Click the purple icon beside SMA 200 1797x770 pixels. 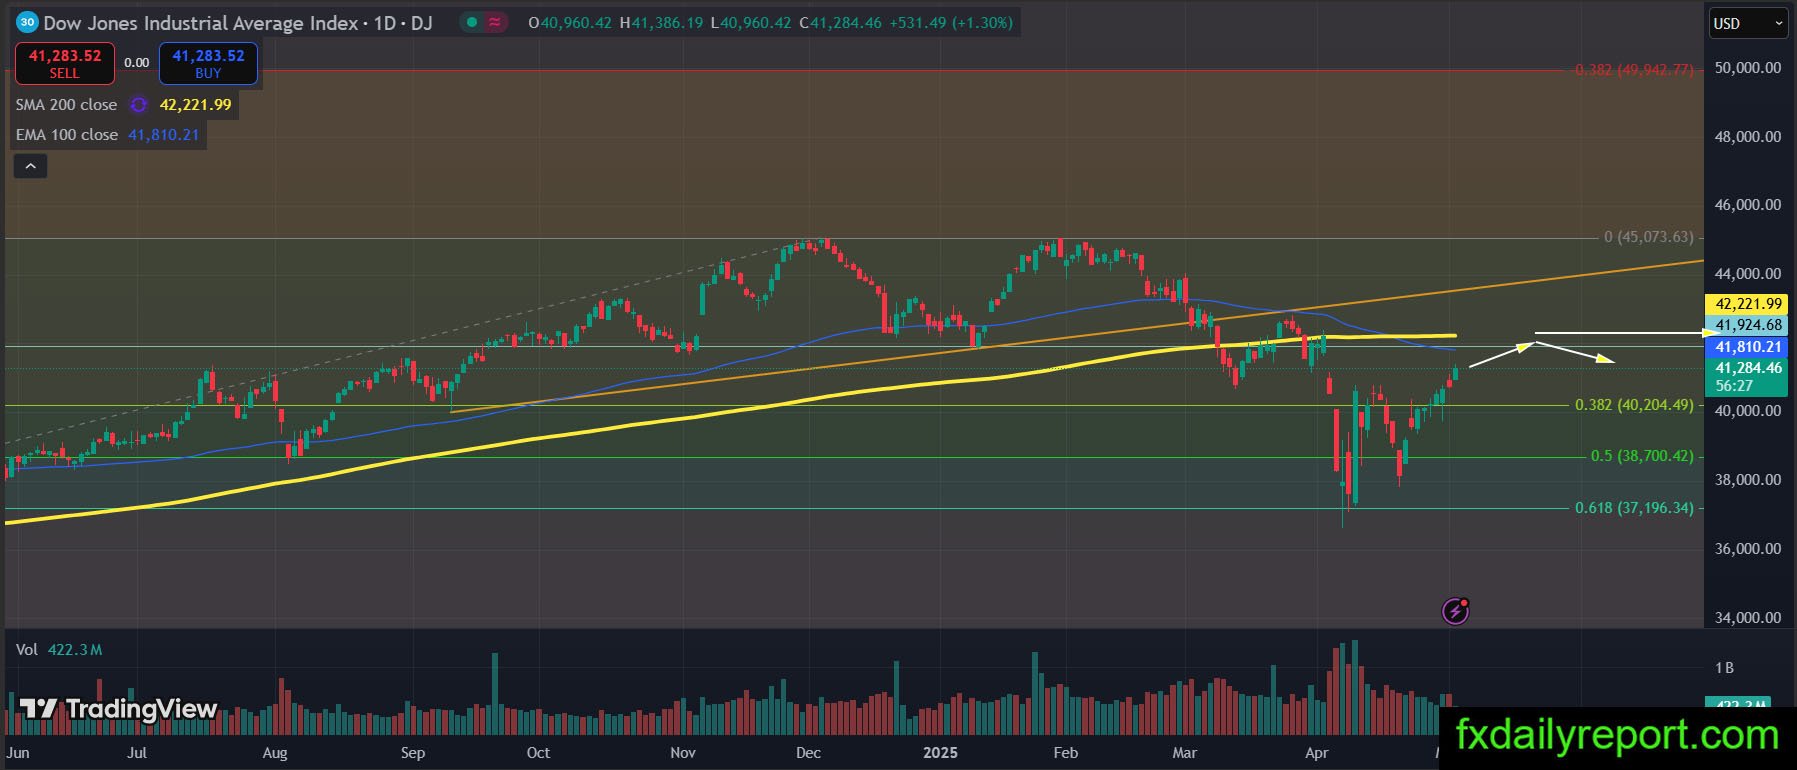139,105
